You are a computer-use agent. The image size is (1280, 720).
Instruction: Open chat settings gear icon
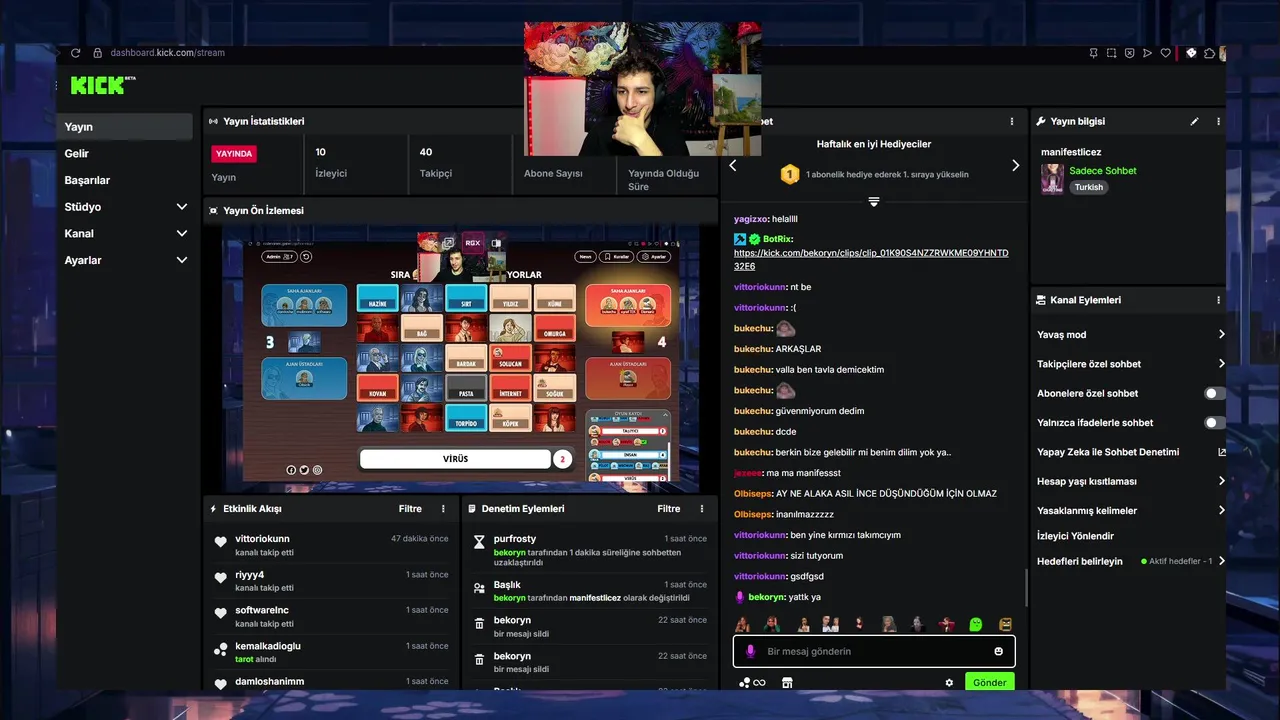949,683
